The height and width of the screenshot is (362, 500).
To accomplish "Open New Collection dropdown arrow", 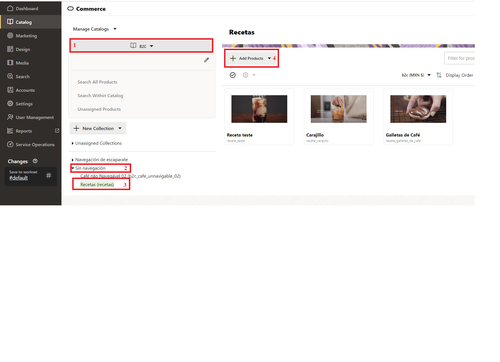I will [x=120, y=128].
